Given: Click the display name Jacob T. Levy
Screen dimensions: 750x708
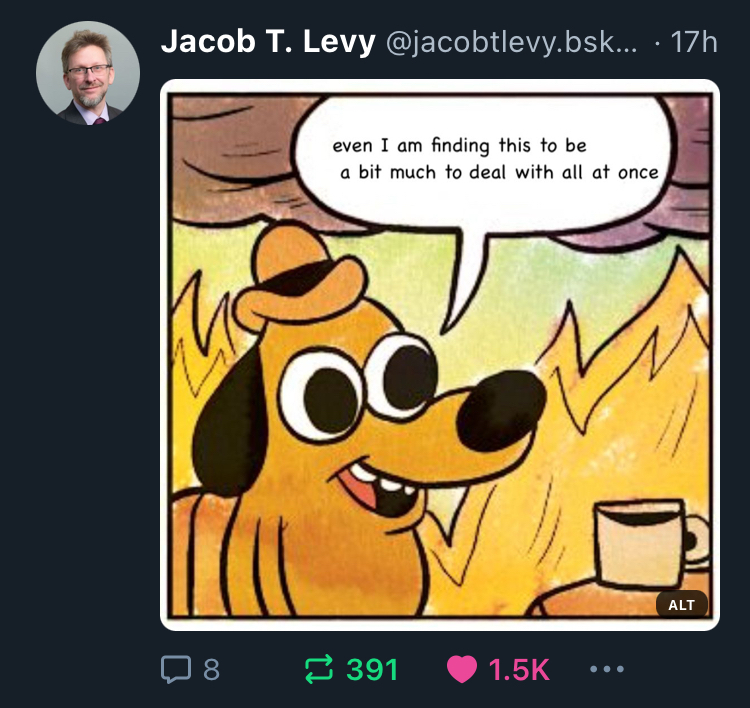Looking at the screenshot, I should pyautogui.click(x=268, y=42).
